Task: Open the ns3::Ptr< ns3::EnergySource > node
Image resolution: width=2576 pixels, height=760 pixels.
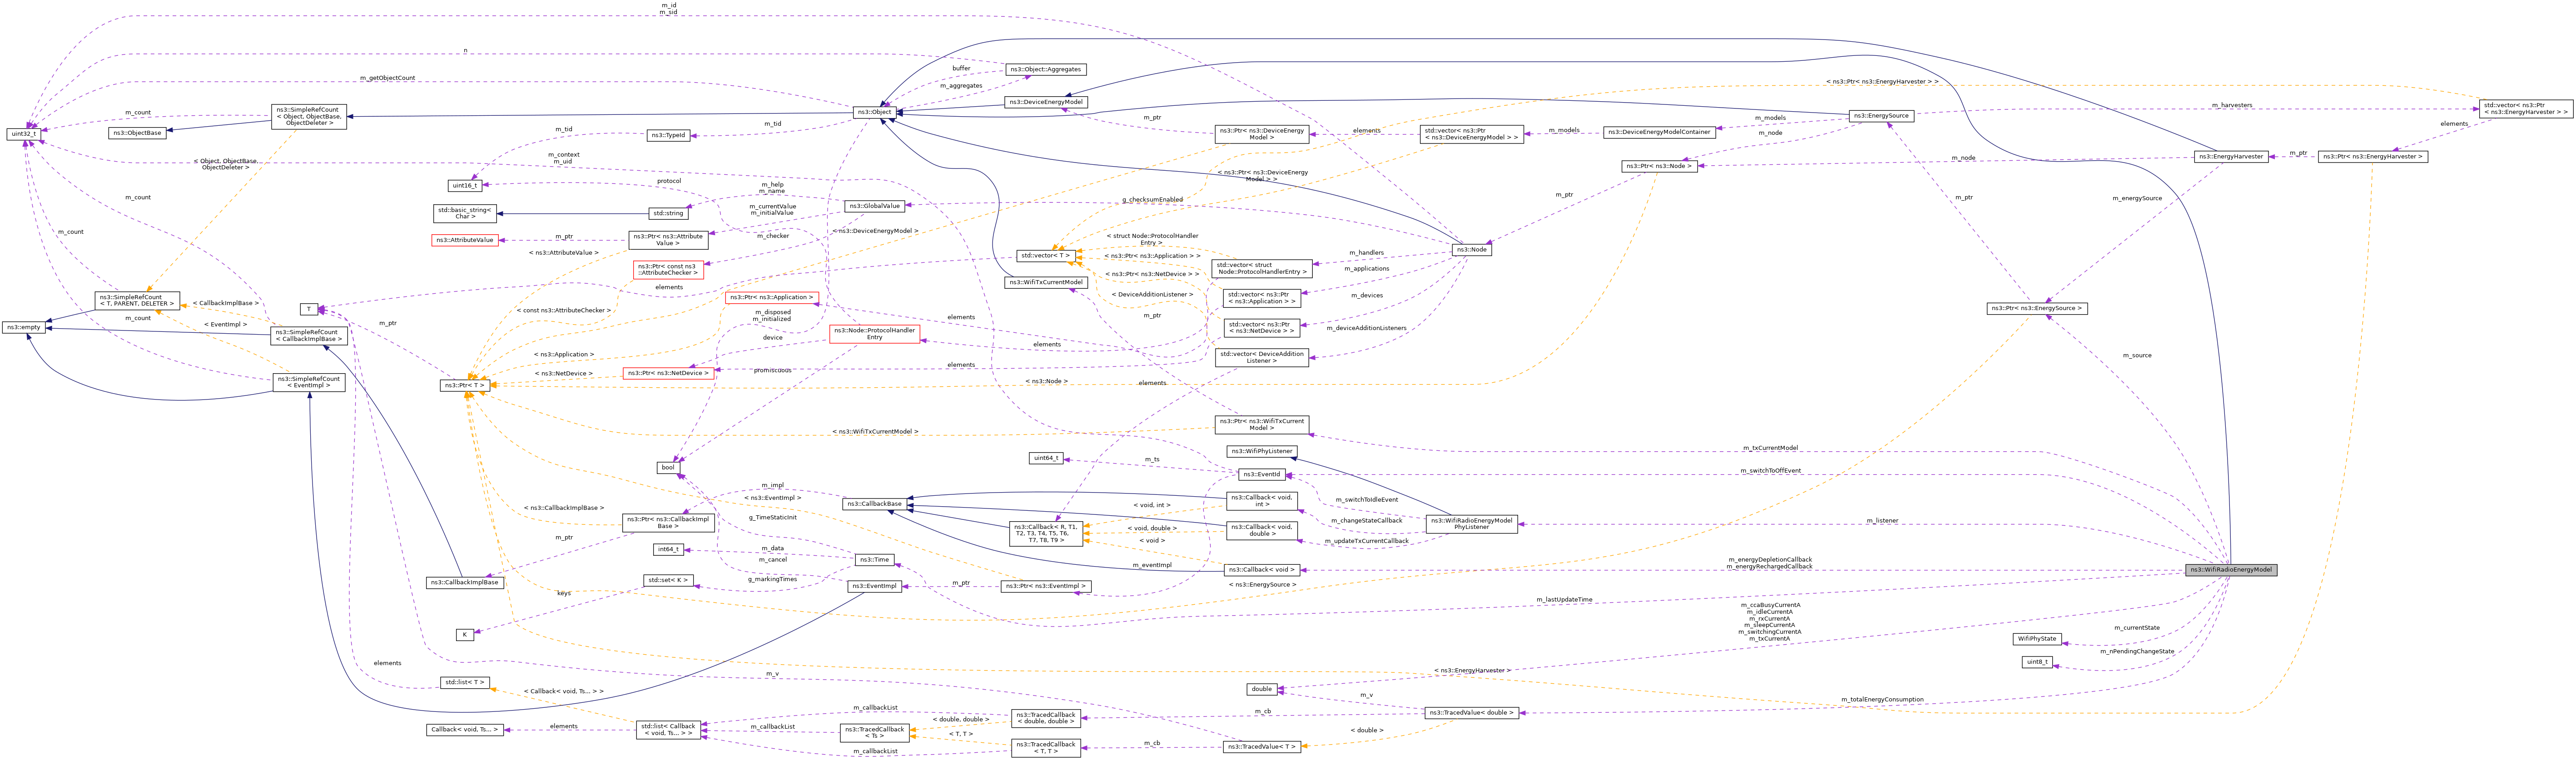Action: 2037,309
